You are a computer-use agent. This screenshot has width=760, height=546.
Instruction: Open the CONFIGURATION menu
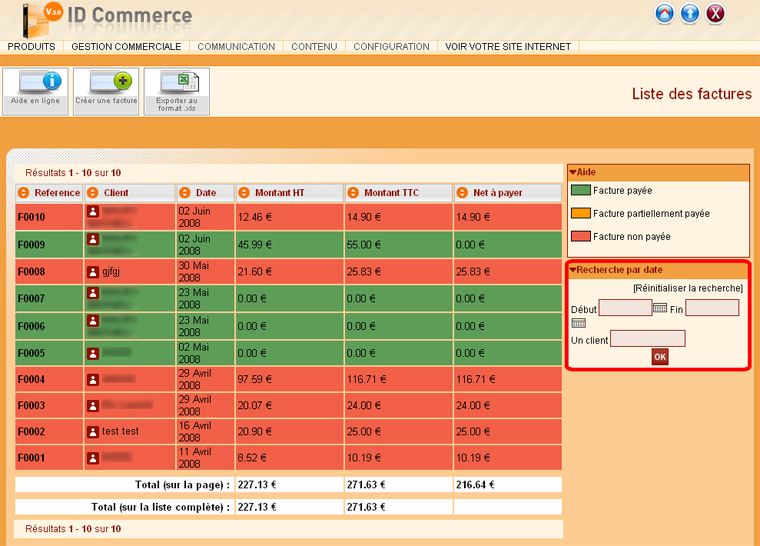391,47
